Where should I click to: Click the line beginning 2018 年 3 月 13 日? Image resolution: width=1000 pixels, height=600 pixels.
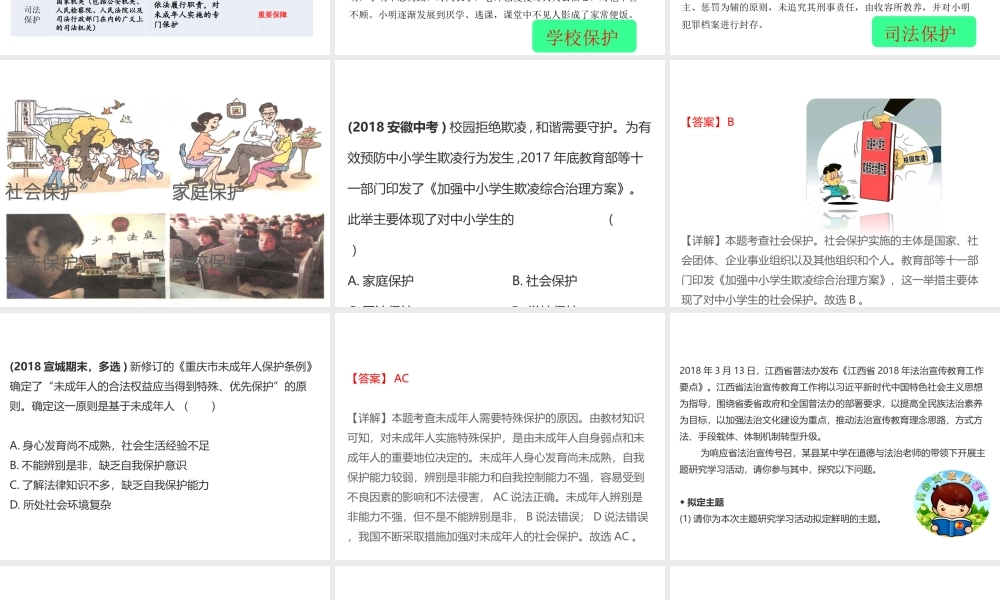point(832,370)
